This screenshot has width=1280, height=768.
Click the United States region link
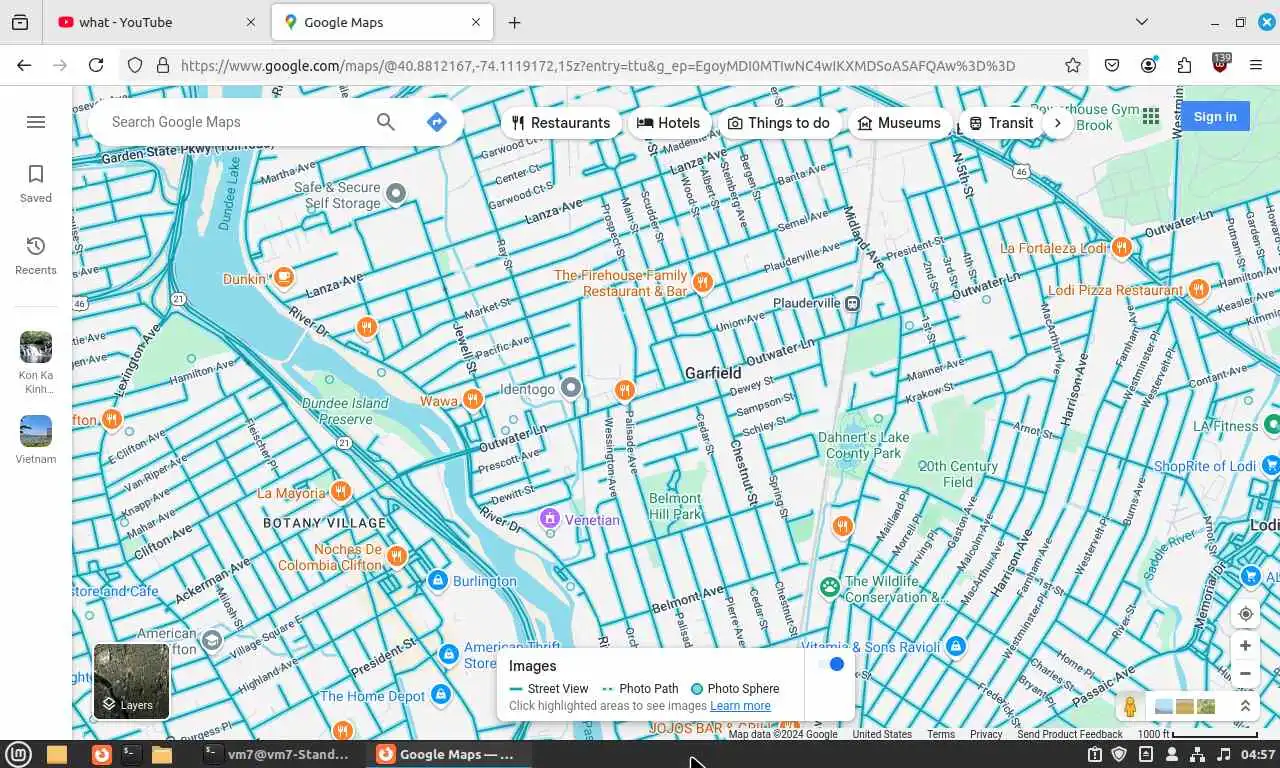pyautogui.click(x=882, y=734)
